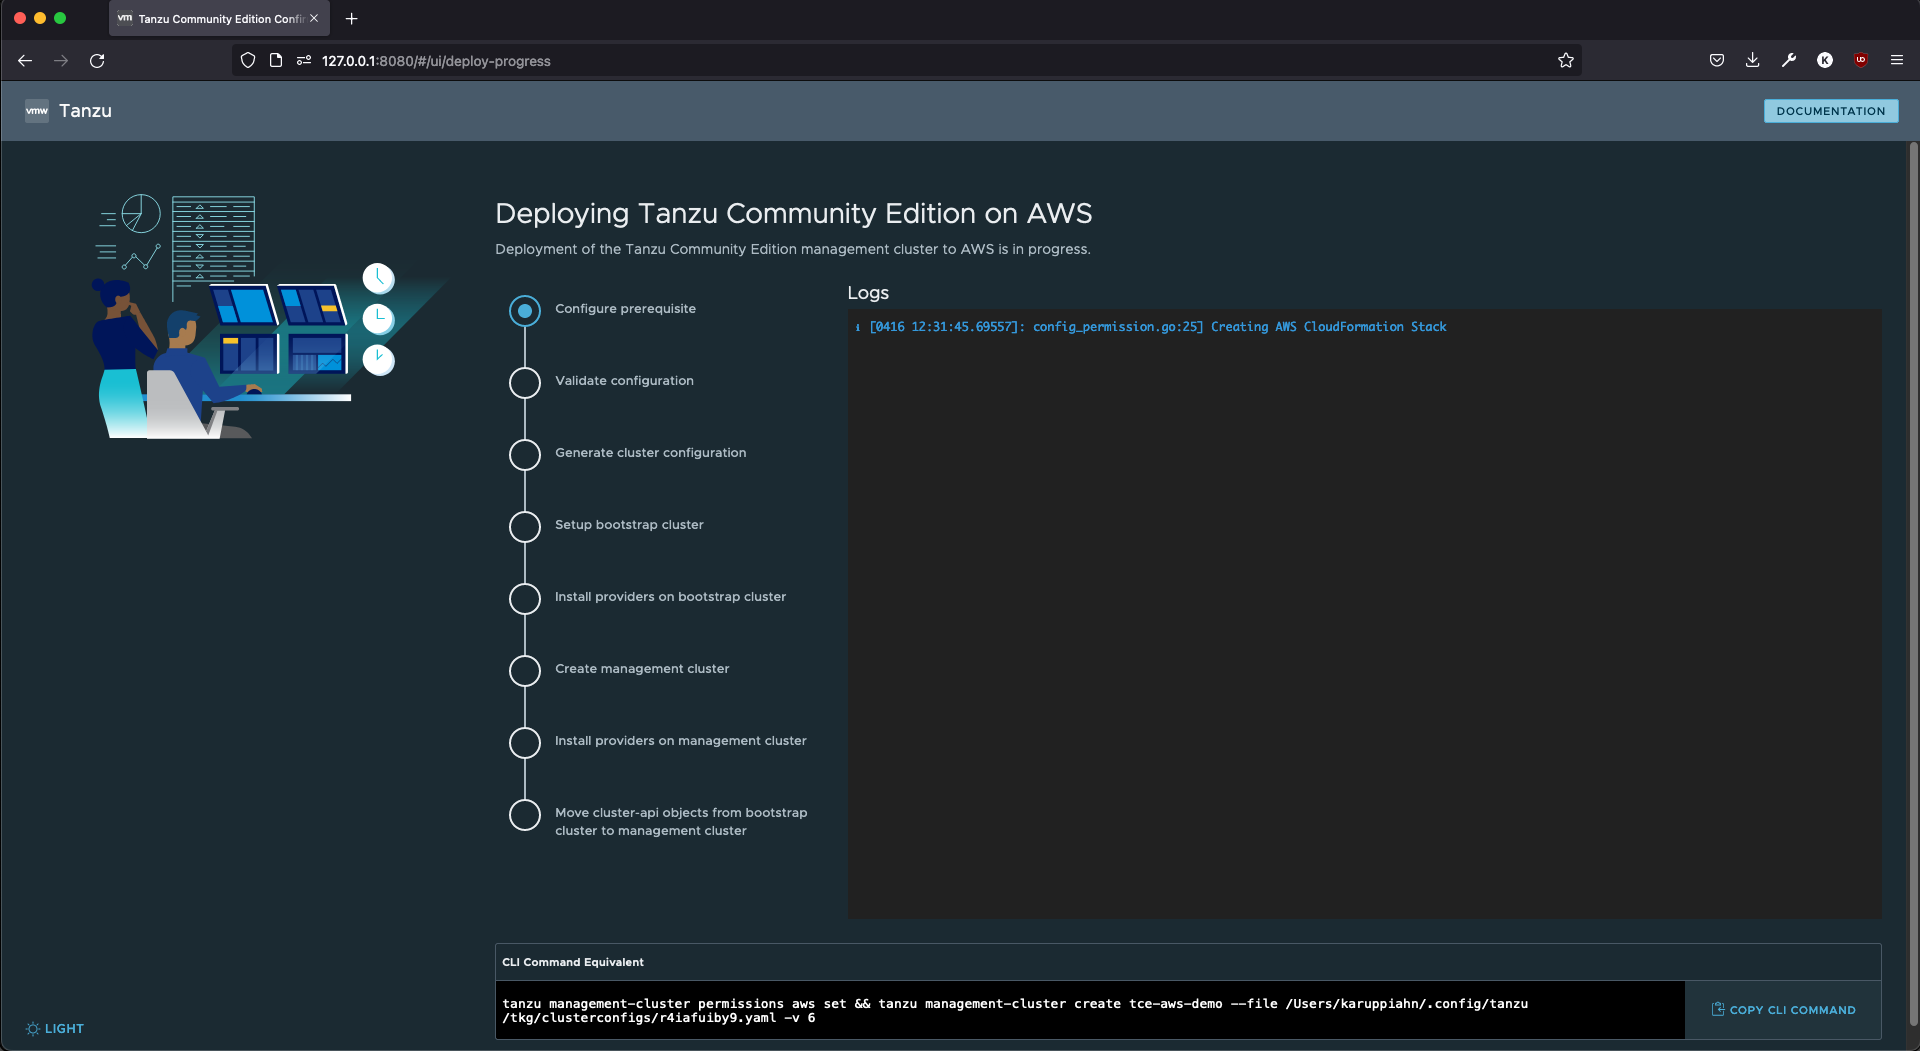Click the CLI Command Equivalent header
The height and width of the screenshot is (1051, 1920).
coord(573,962)
